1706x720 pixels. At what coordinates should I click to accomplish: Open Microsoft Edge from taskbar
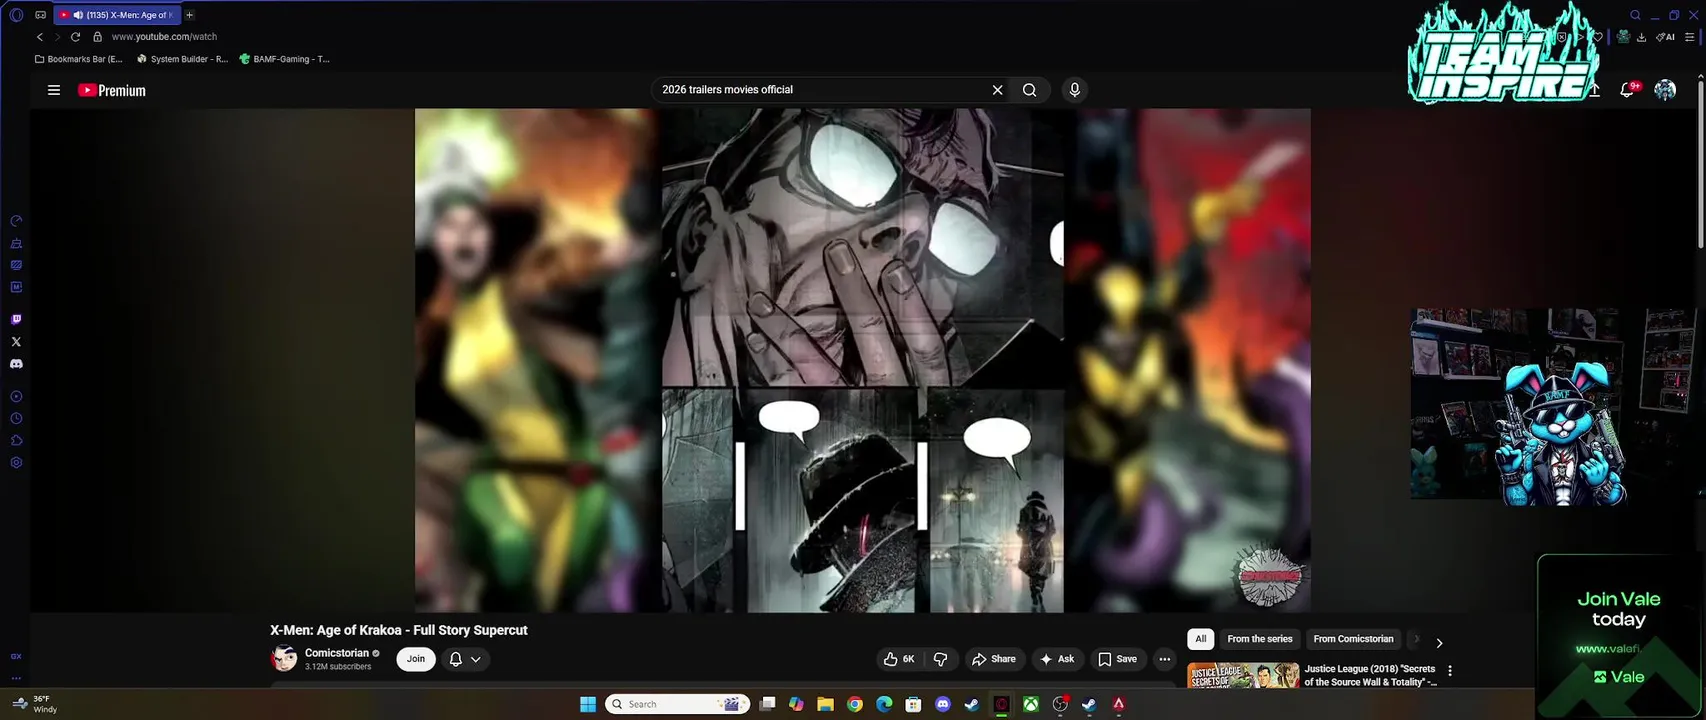pyautogui.click(x=884, y=704)
